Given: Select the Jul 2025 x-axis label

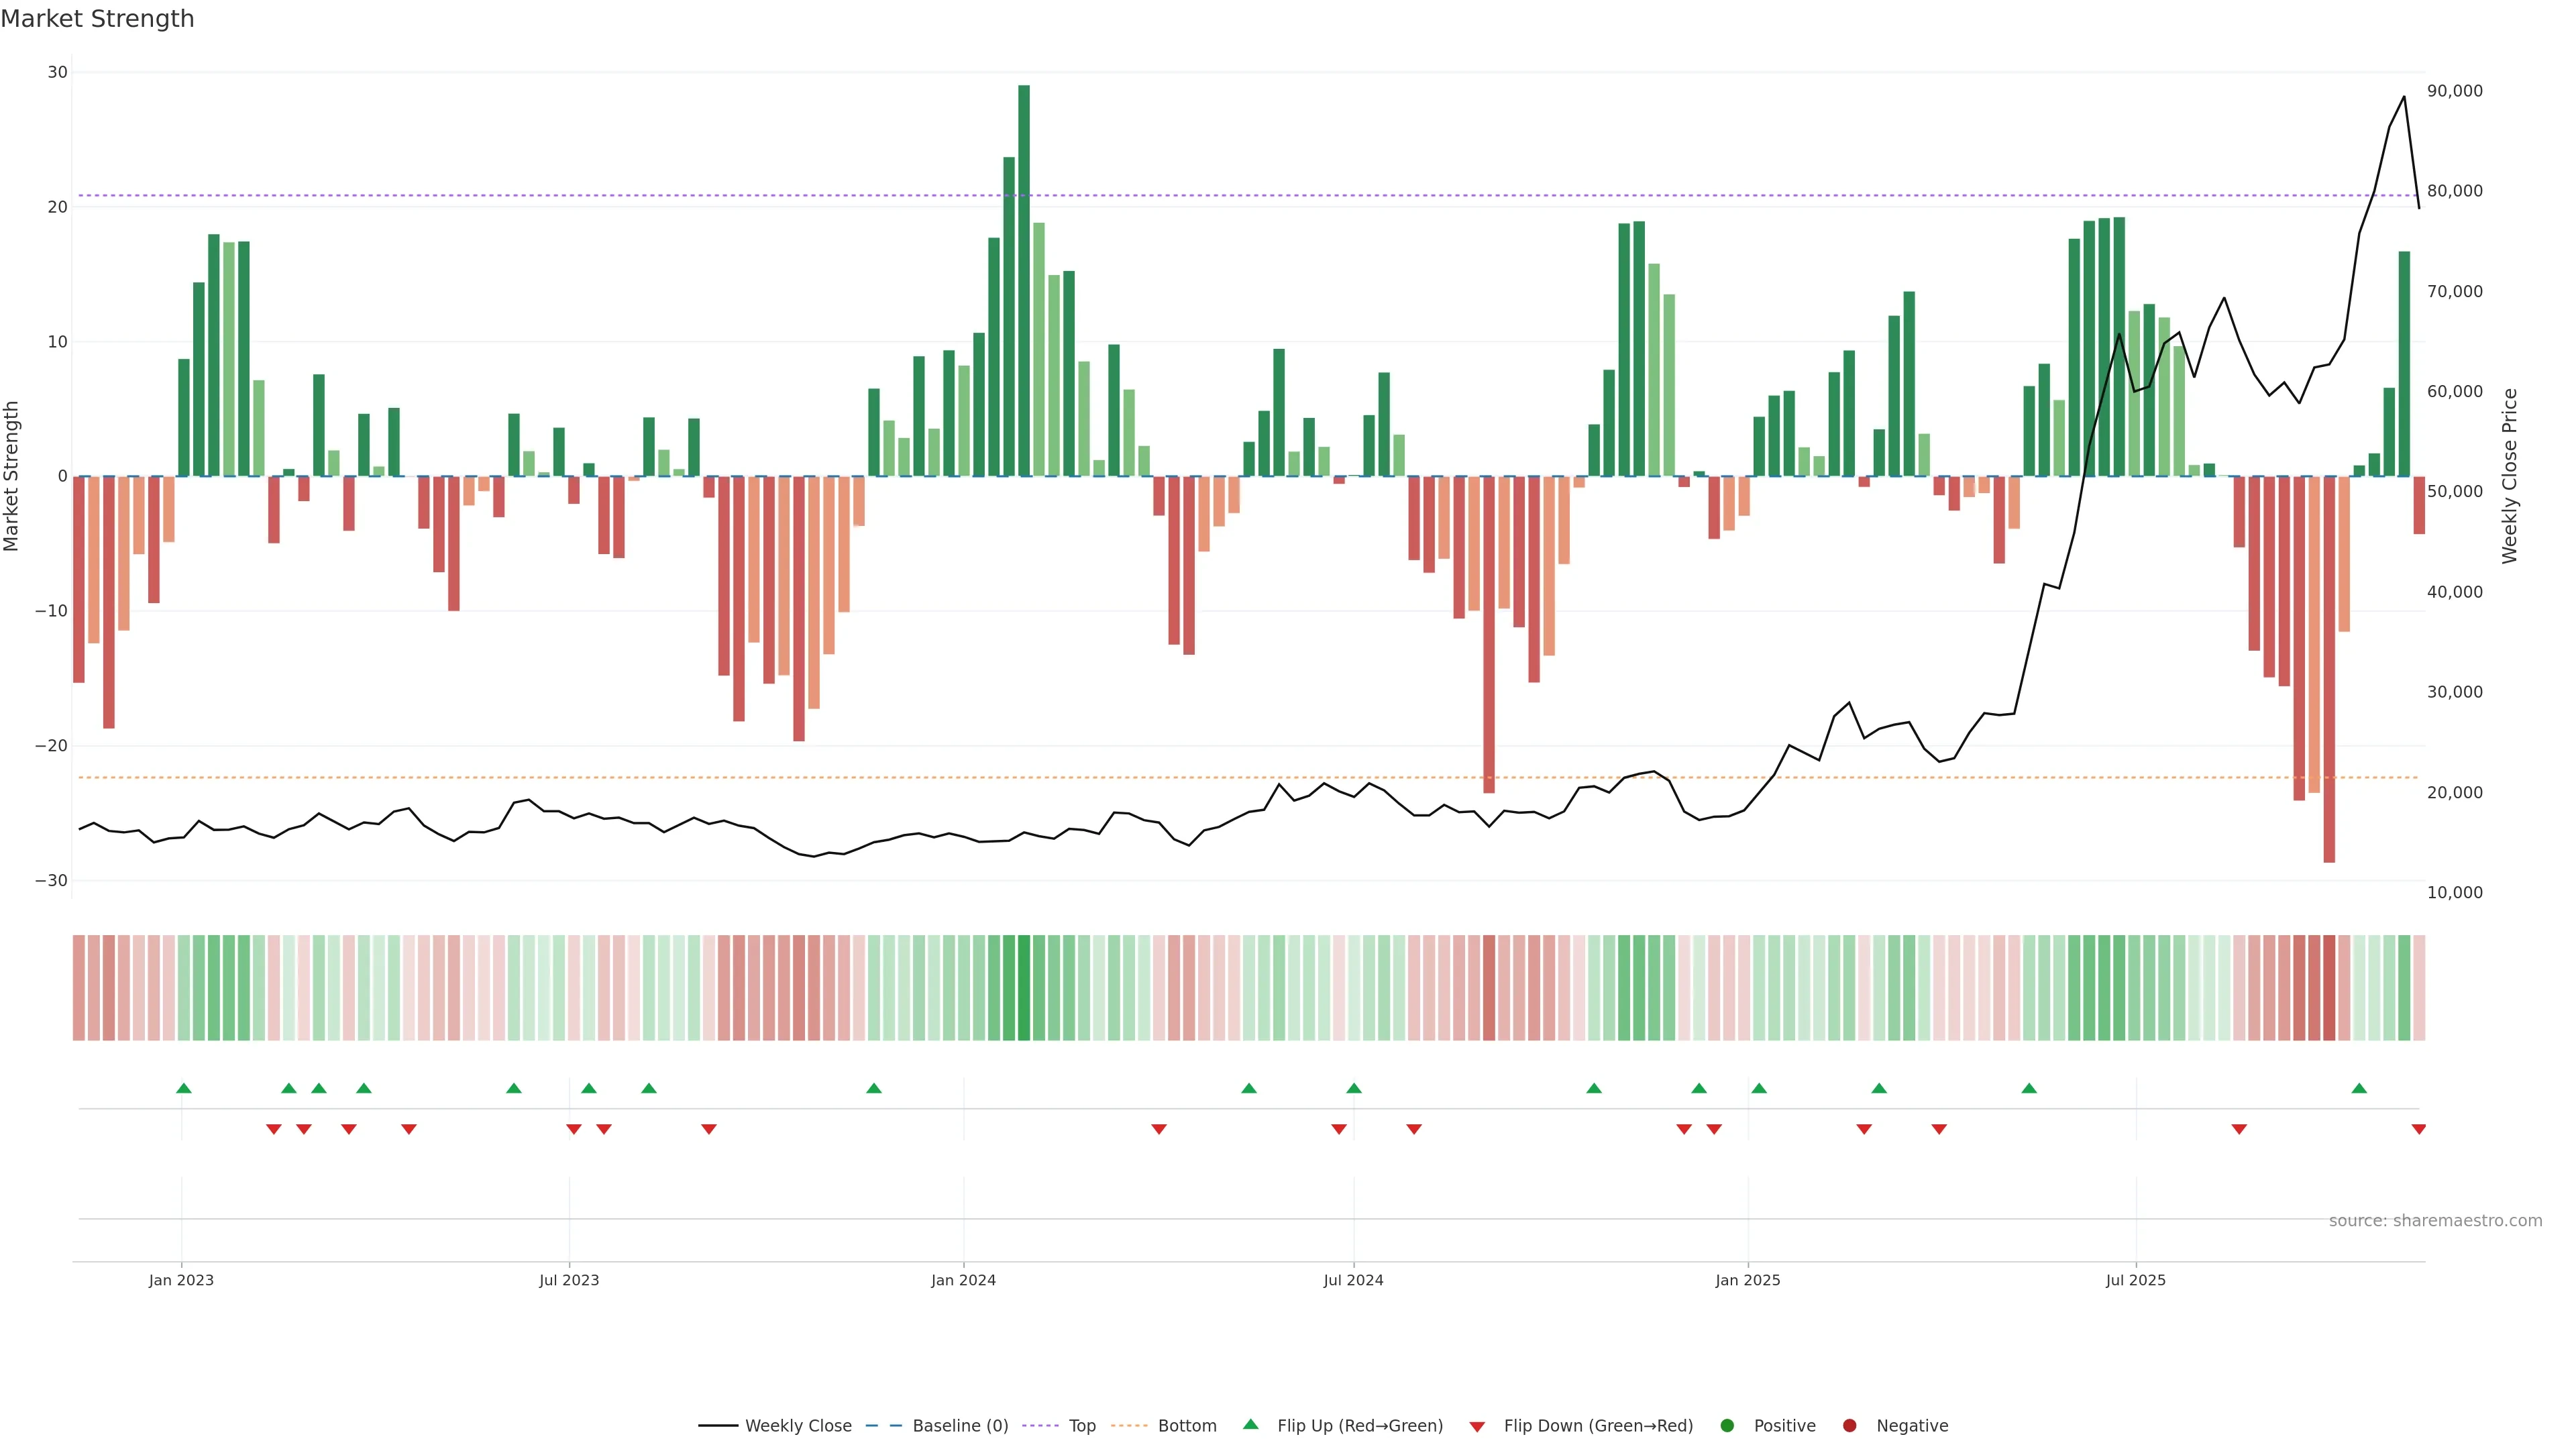Looking at the screenshot, I should [x=2135, y=1280].
